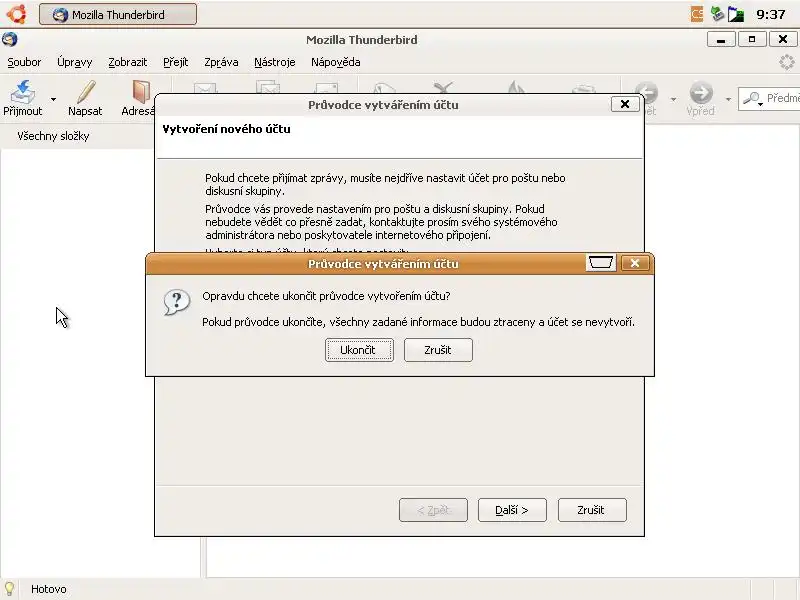Click Zrušit at the wizard bottom
Image resolution: width=800 pixels, height=600 pixels.
coord(592,510)
